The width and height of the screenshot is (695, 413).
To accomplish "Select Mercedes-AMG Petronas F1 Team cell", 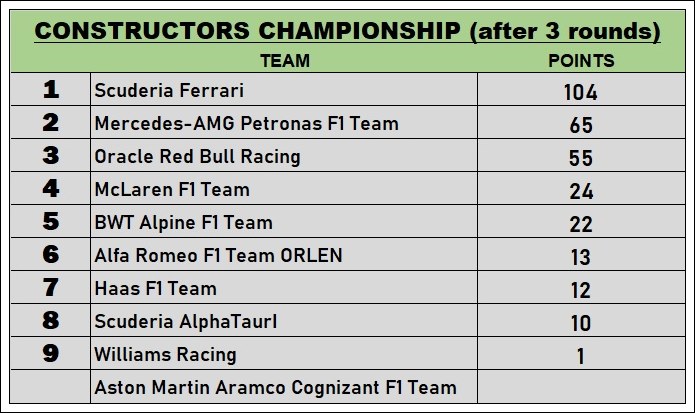I will (246, 124).
